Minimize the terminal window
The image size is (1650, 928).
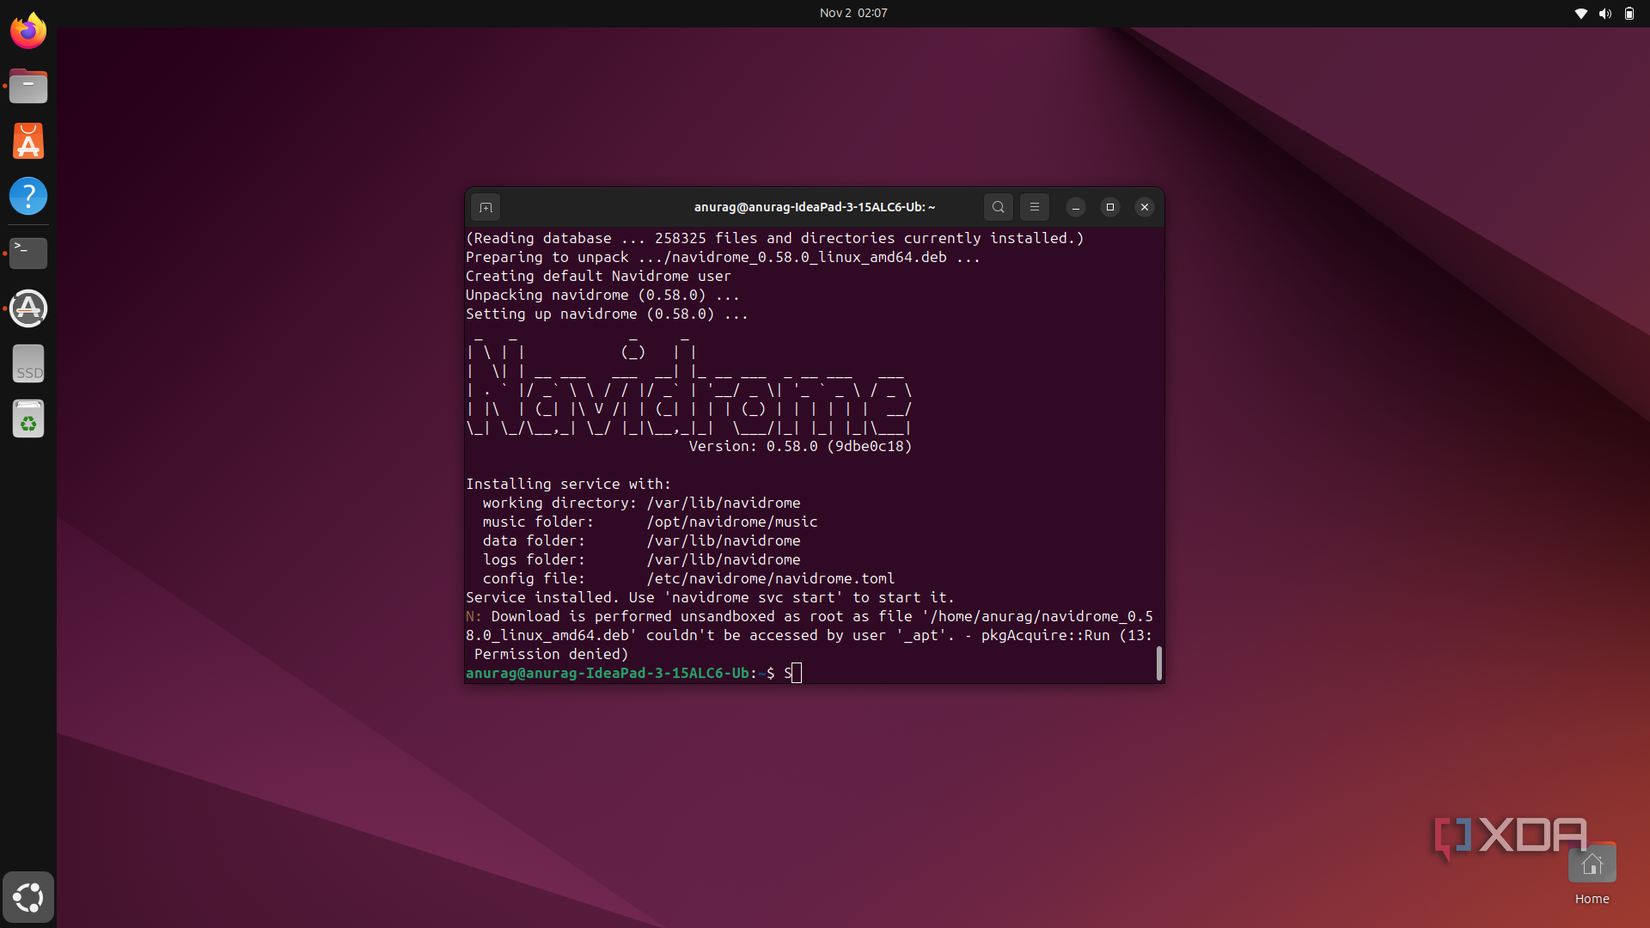click(x=1075, y=207)
